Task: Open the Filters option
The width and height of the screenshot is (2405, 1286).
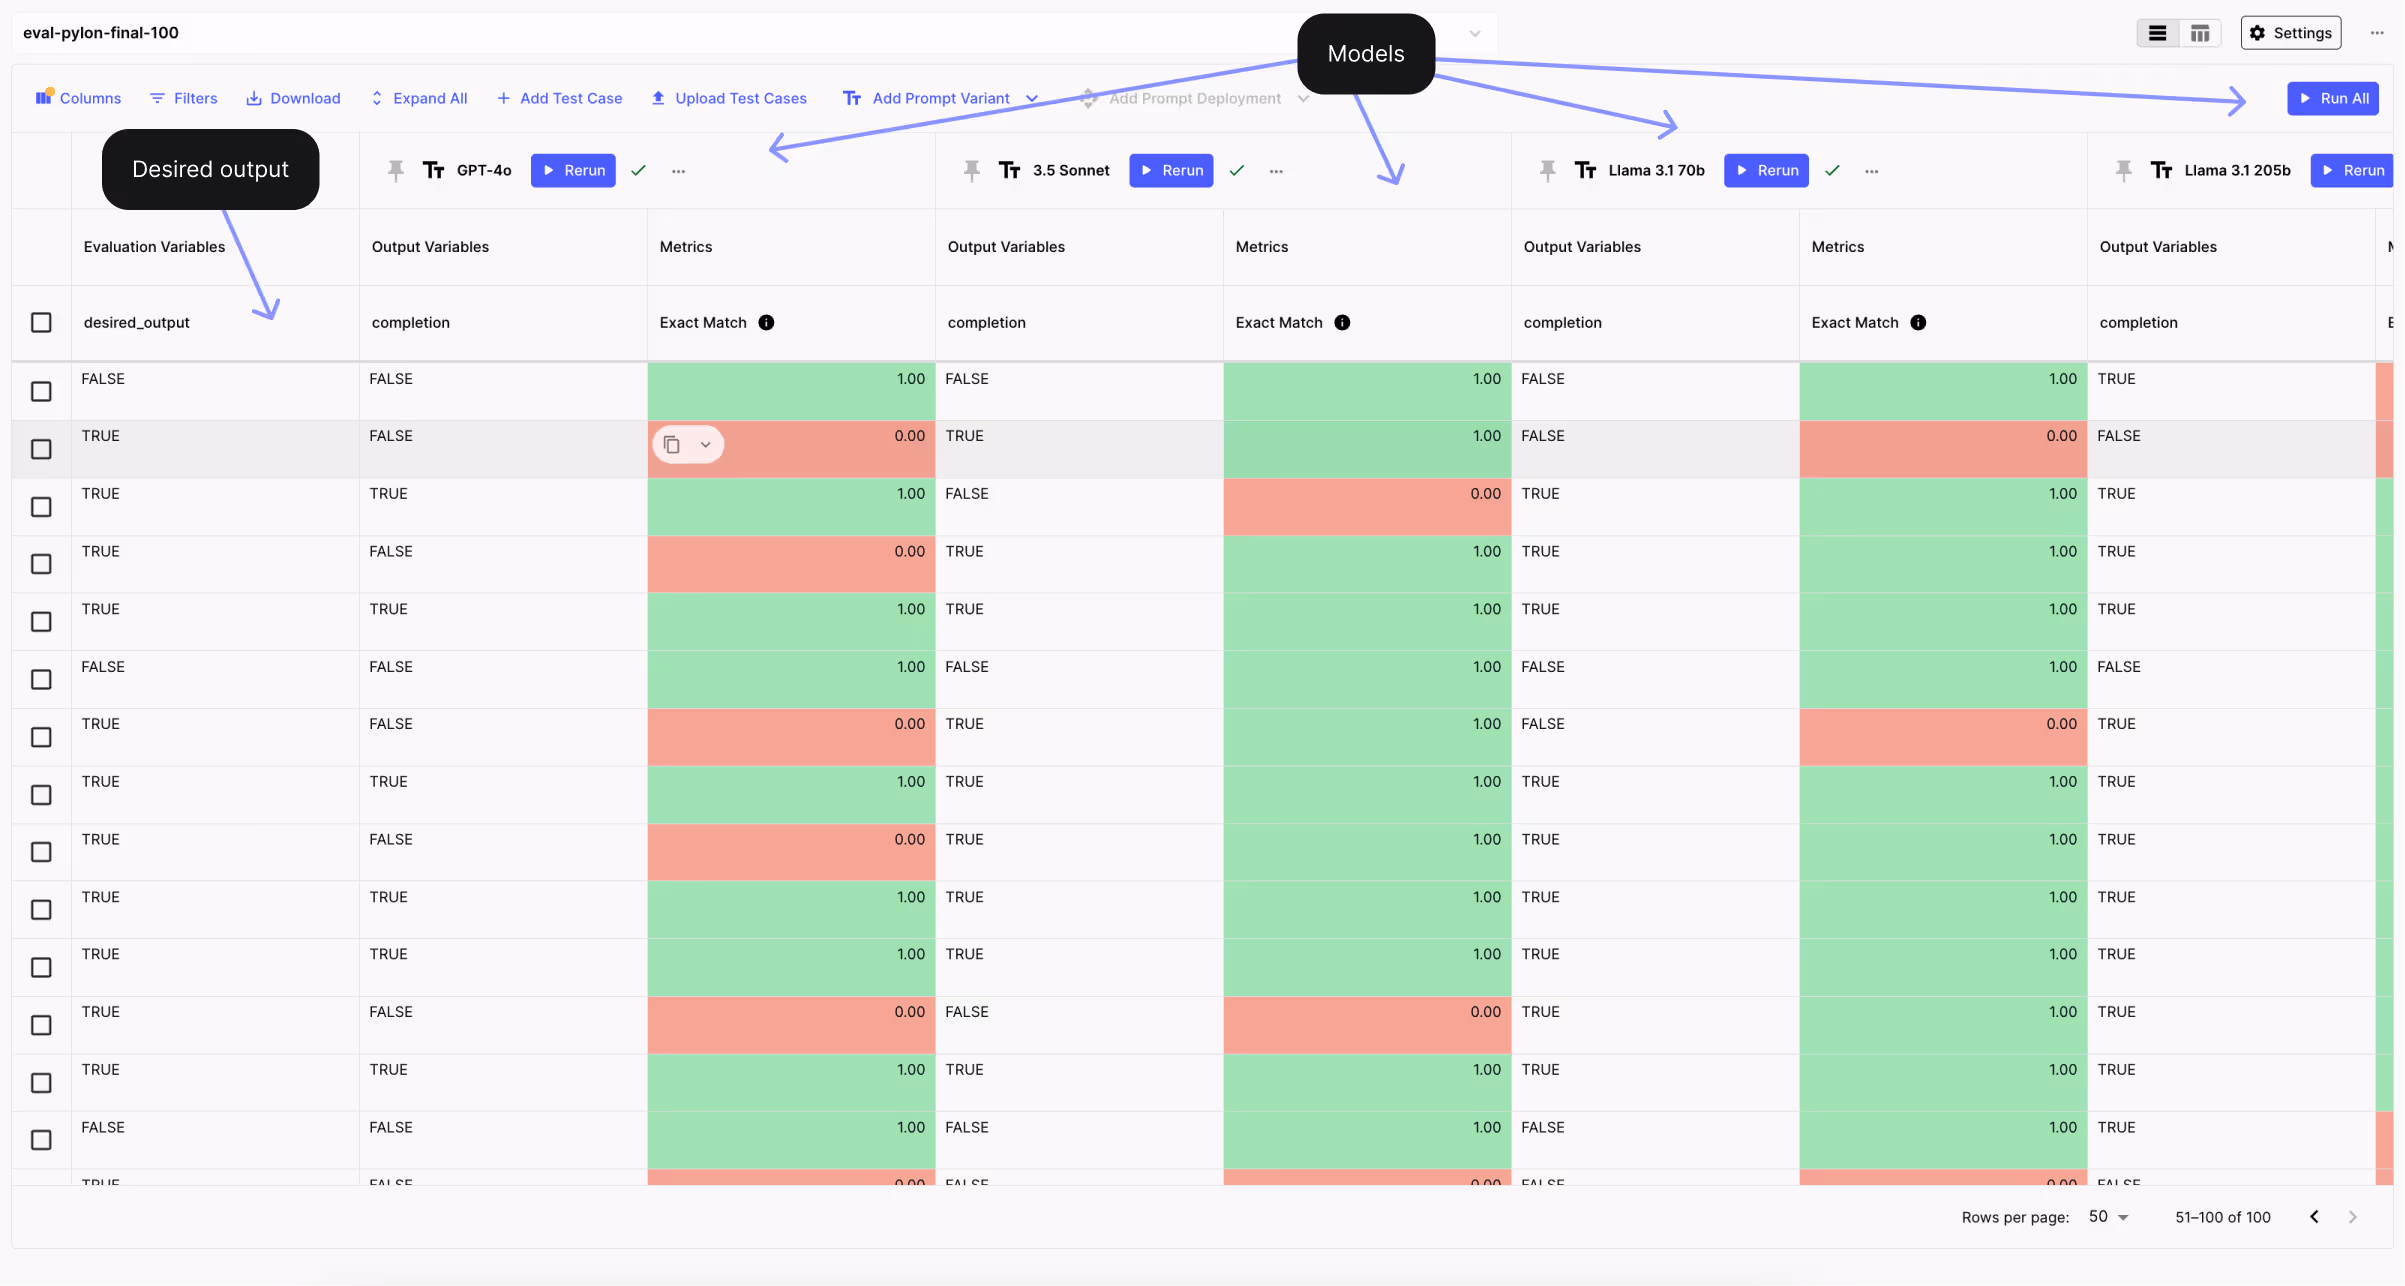Action: click(x=183, y=98)
